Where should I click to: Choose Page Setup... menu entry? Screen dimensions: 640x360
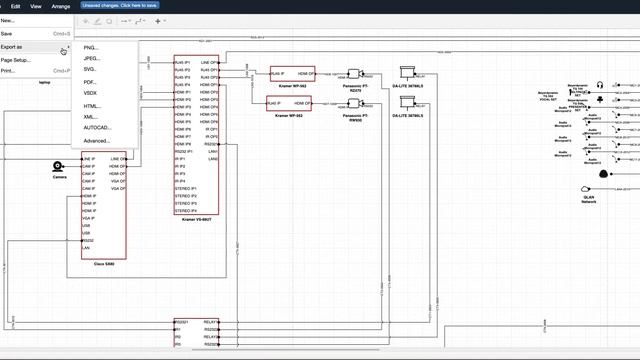click(36, 60)
